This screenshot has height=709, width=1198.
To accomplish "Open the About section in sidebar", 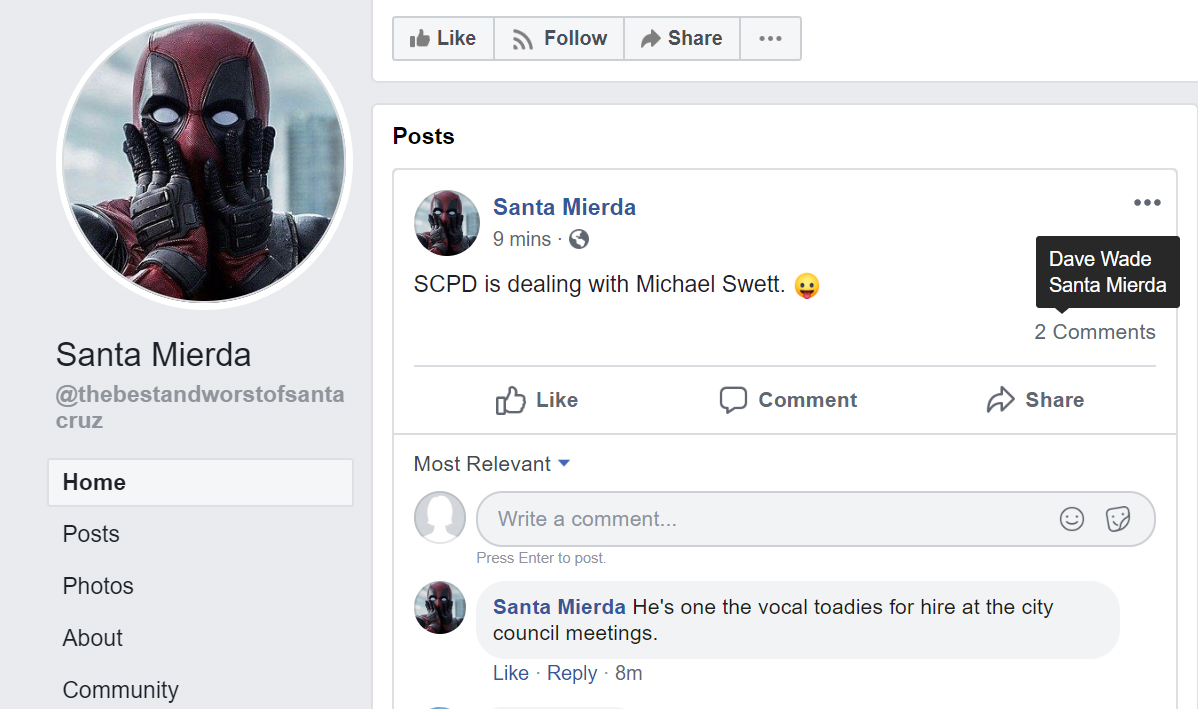I will click(x=93, y=638).
